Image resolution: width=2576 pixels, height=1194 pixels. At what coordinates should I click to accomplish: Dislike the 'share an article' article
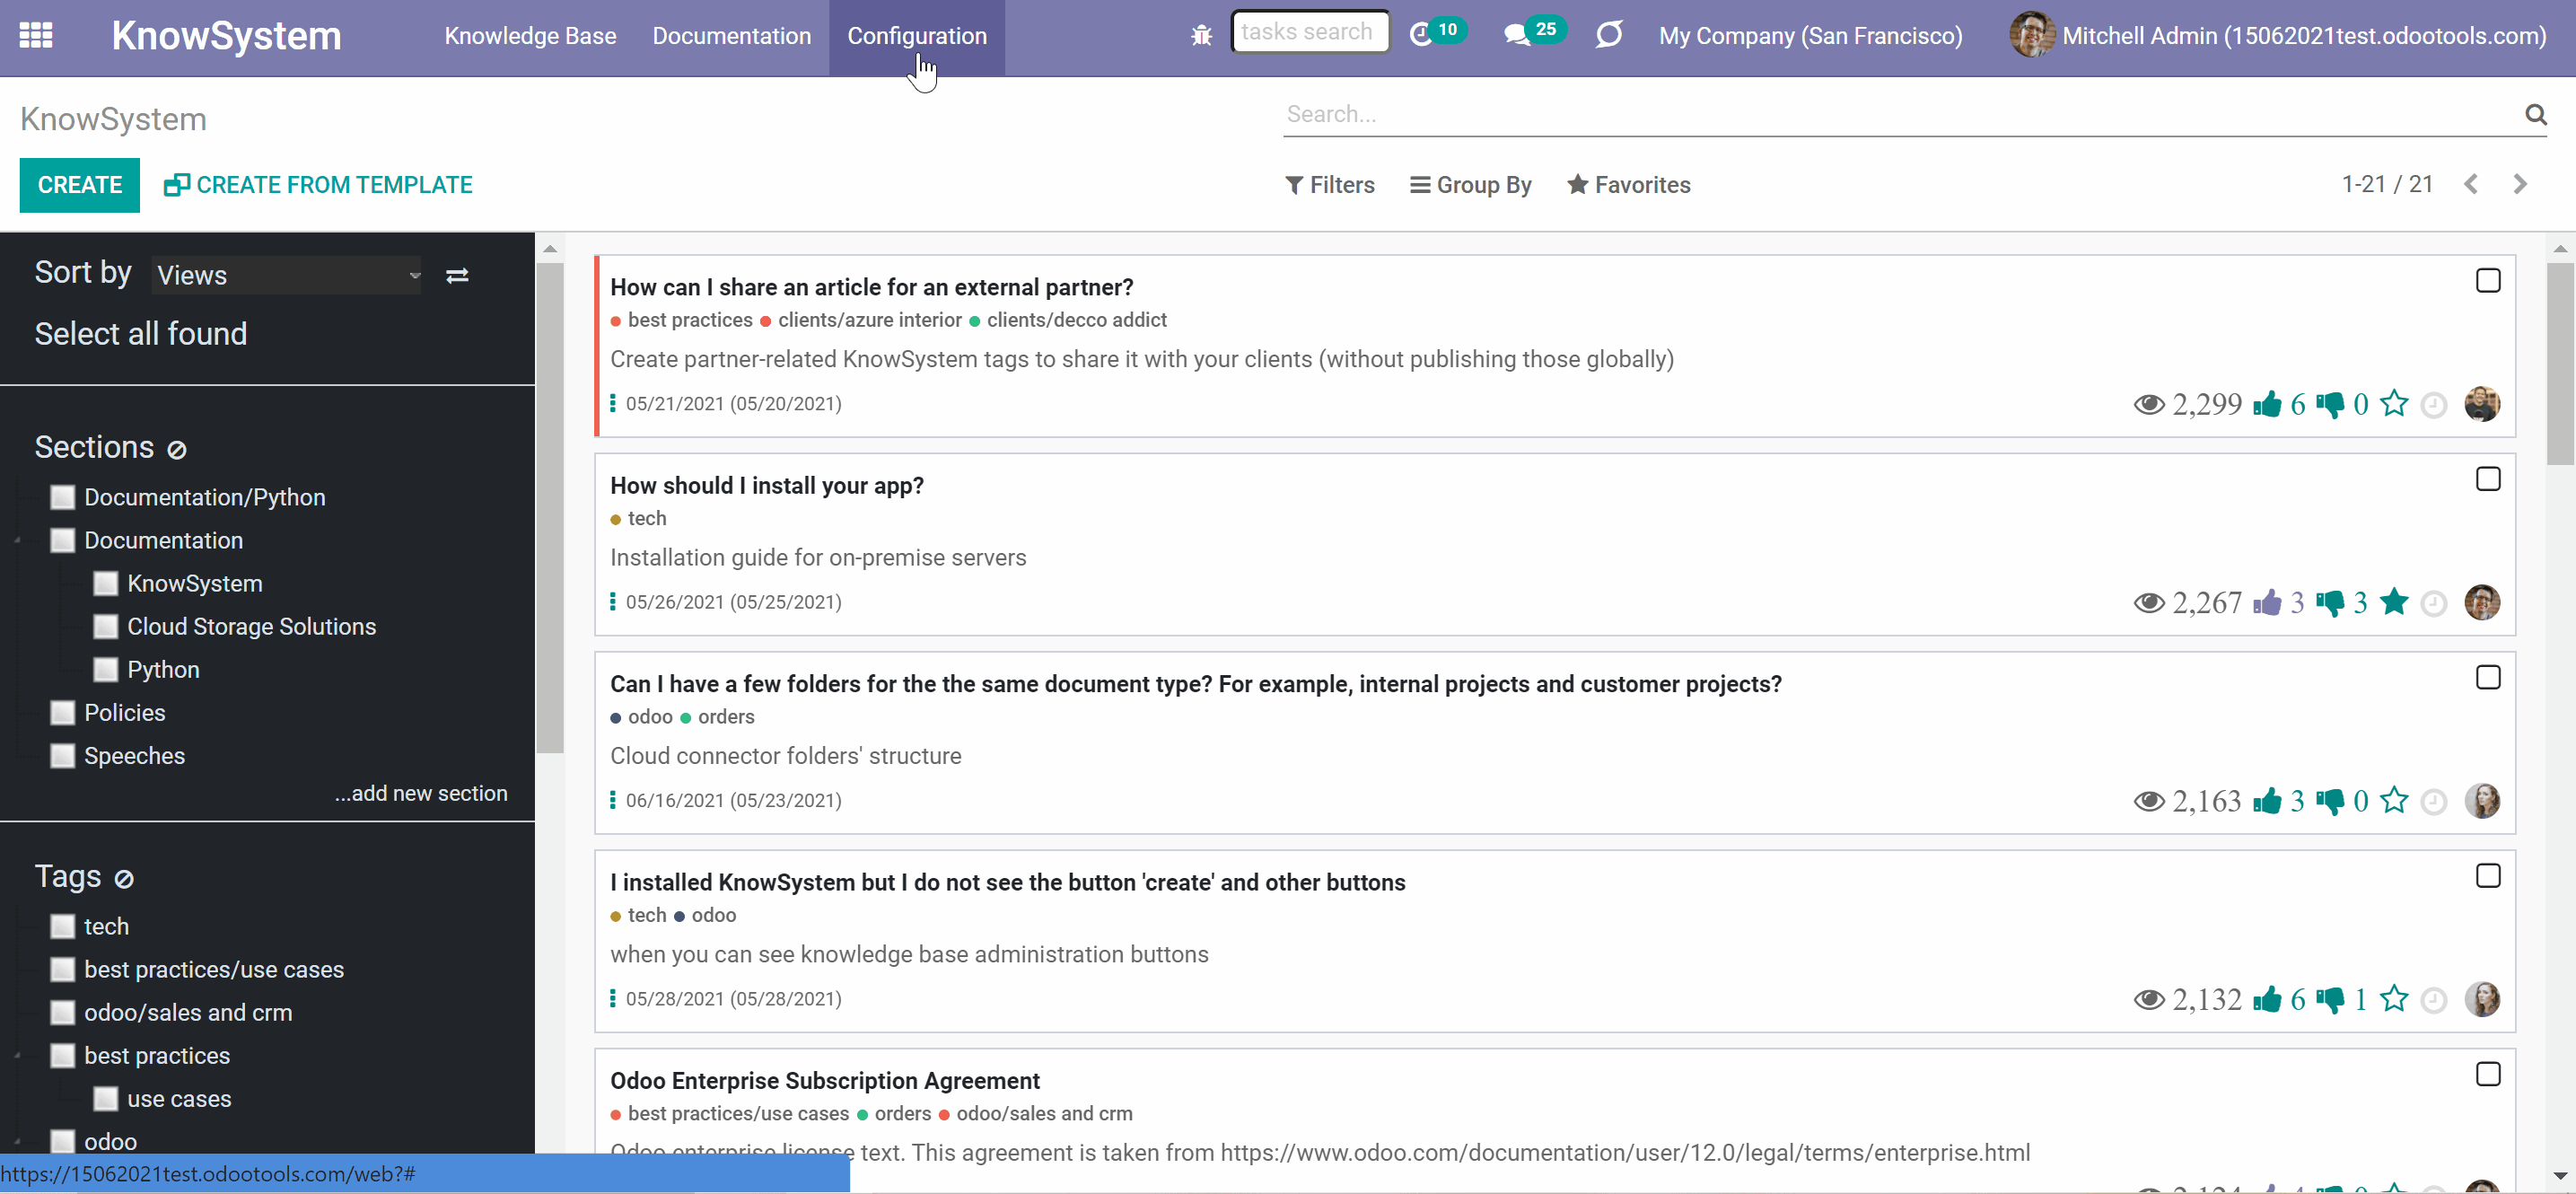2330,404
